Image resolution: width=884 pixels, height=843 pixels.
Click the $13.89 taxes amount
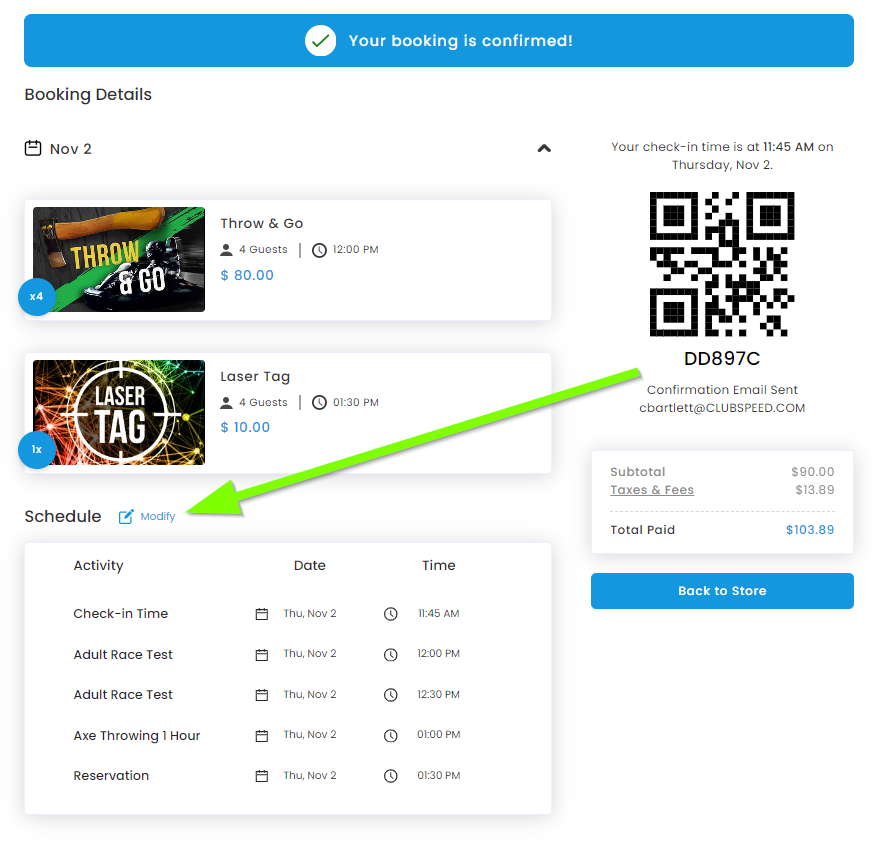(815, 489)
